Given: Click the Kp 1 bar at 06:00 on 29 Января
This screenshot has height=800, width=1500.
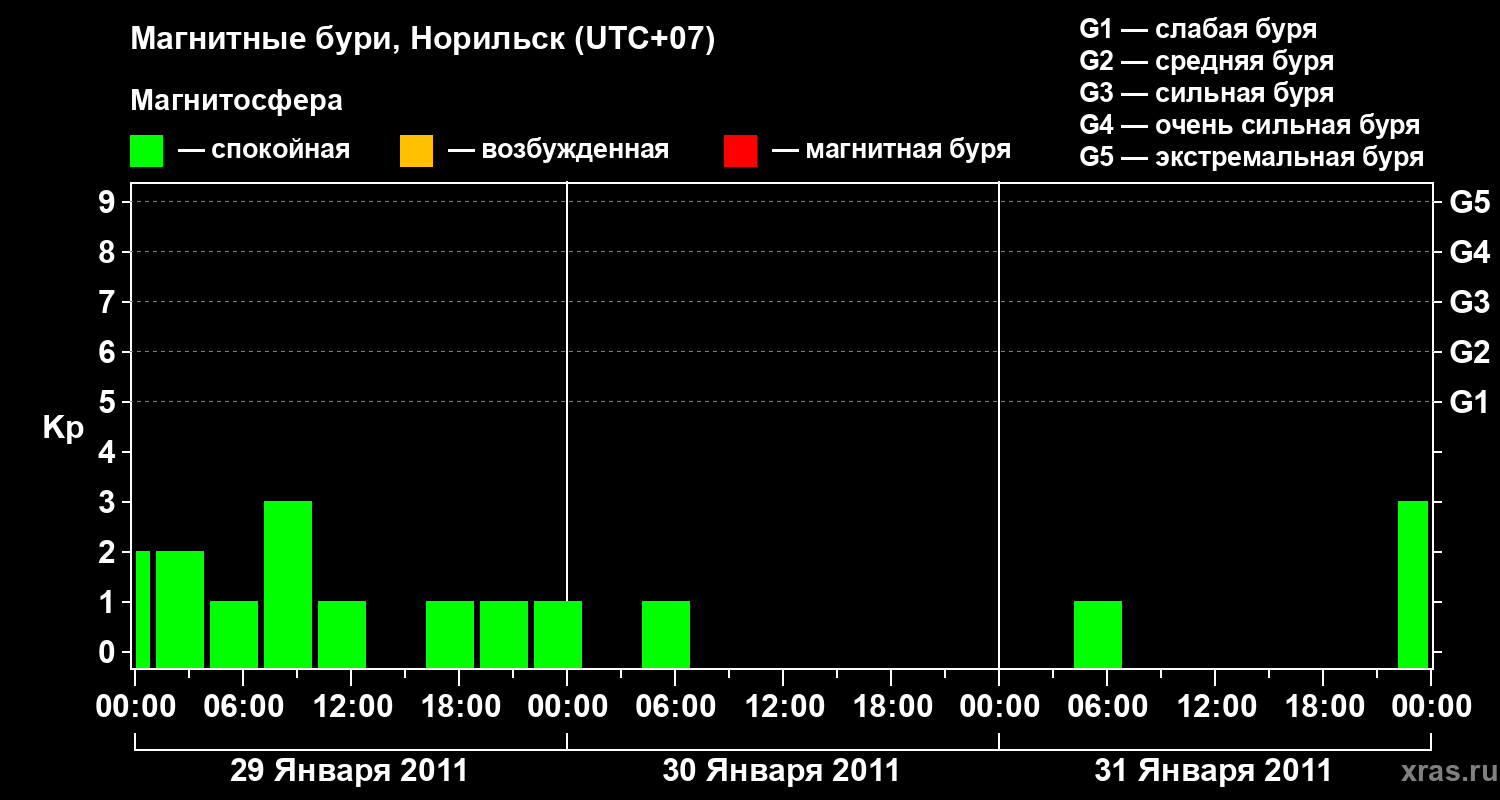Looking at the screenshot, I should pos(234,634).
